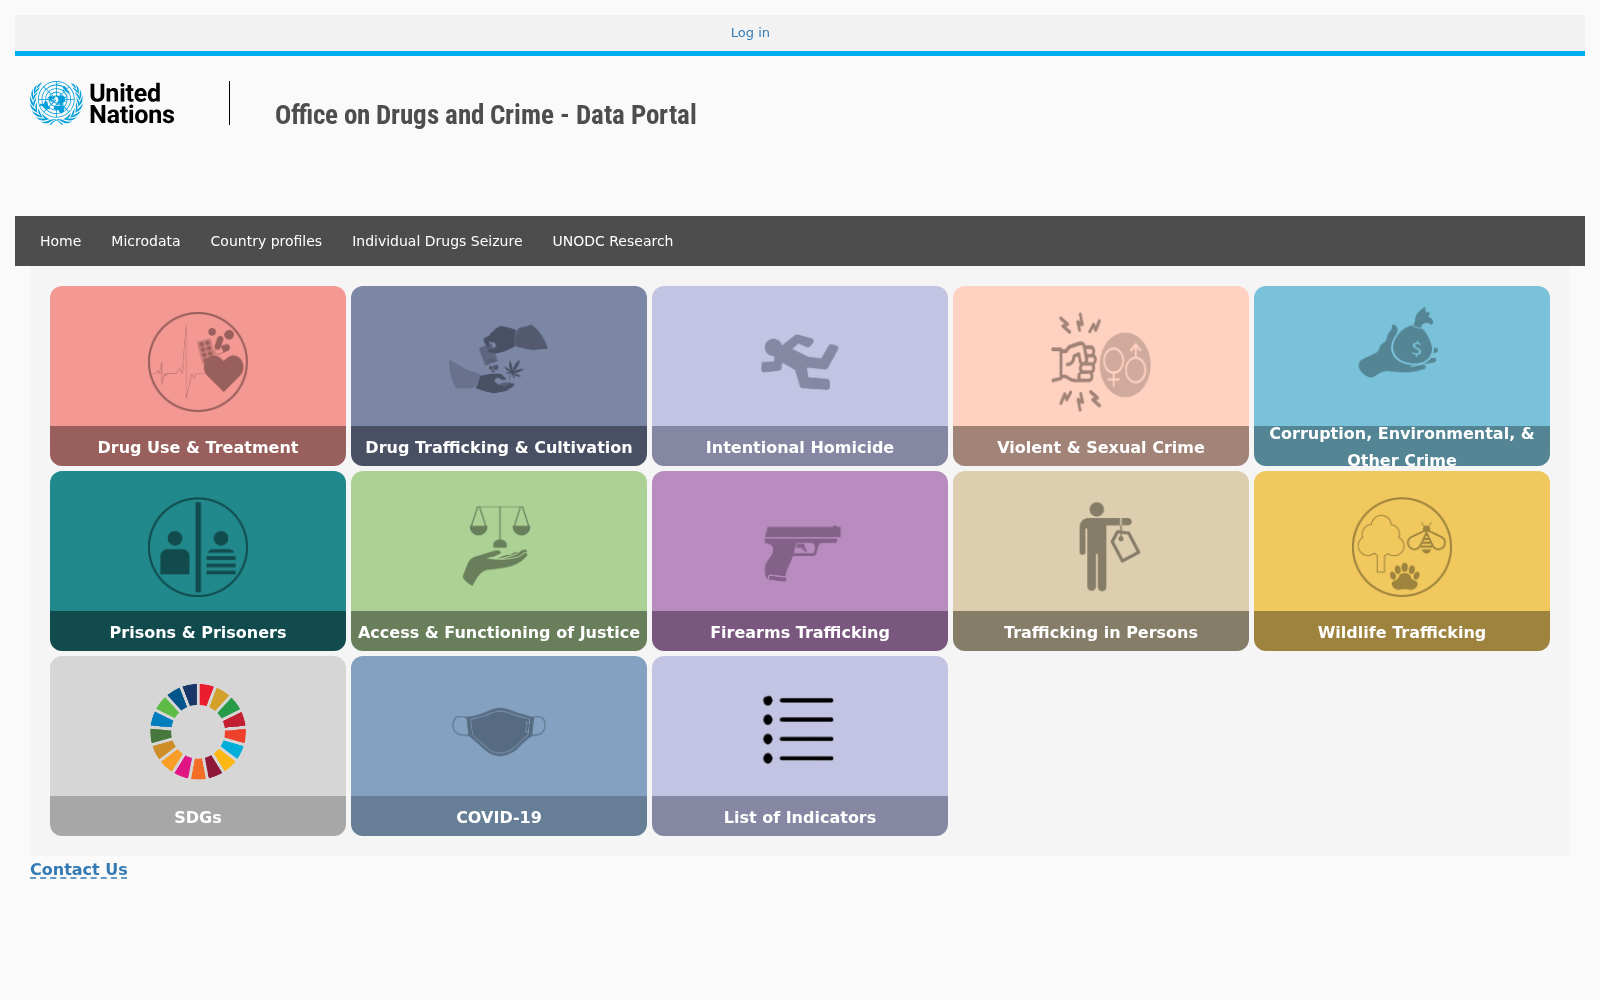Open the Wildlife Trafficking label
This screenshot has height=1000, width=1600.
1402,632
